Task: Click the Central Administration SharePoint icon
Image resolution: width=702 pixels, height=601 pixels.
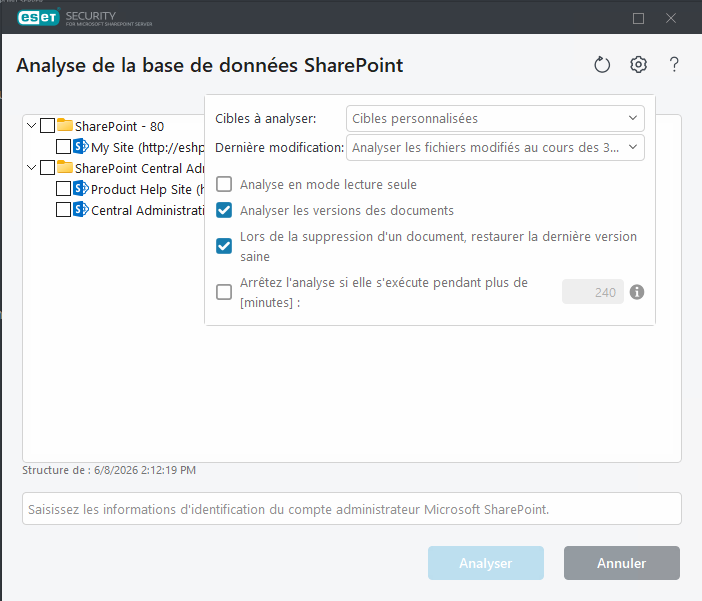Action: pyautogui.click(x=81, y=209)
